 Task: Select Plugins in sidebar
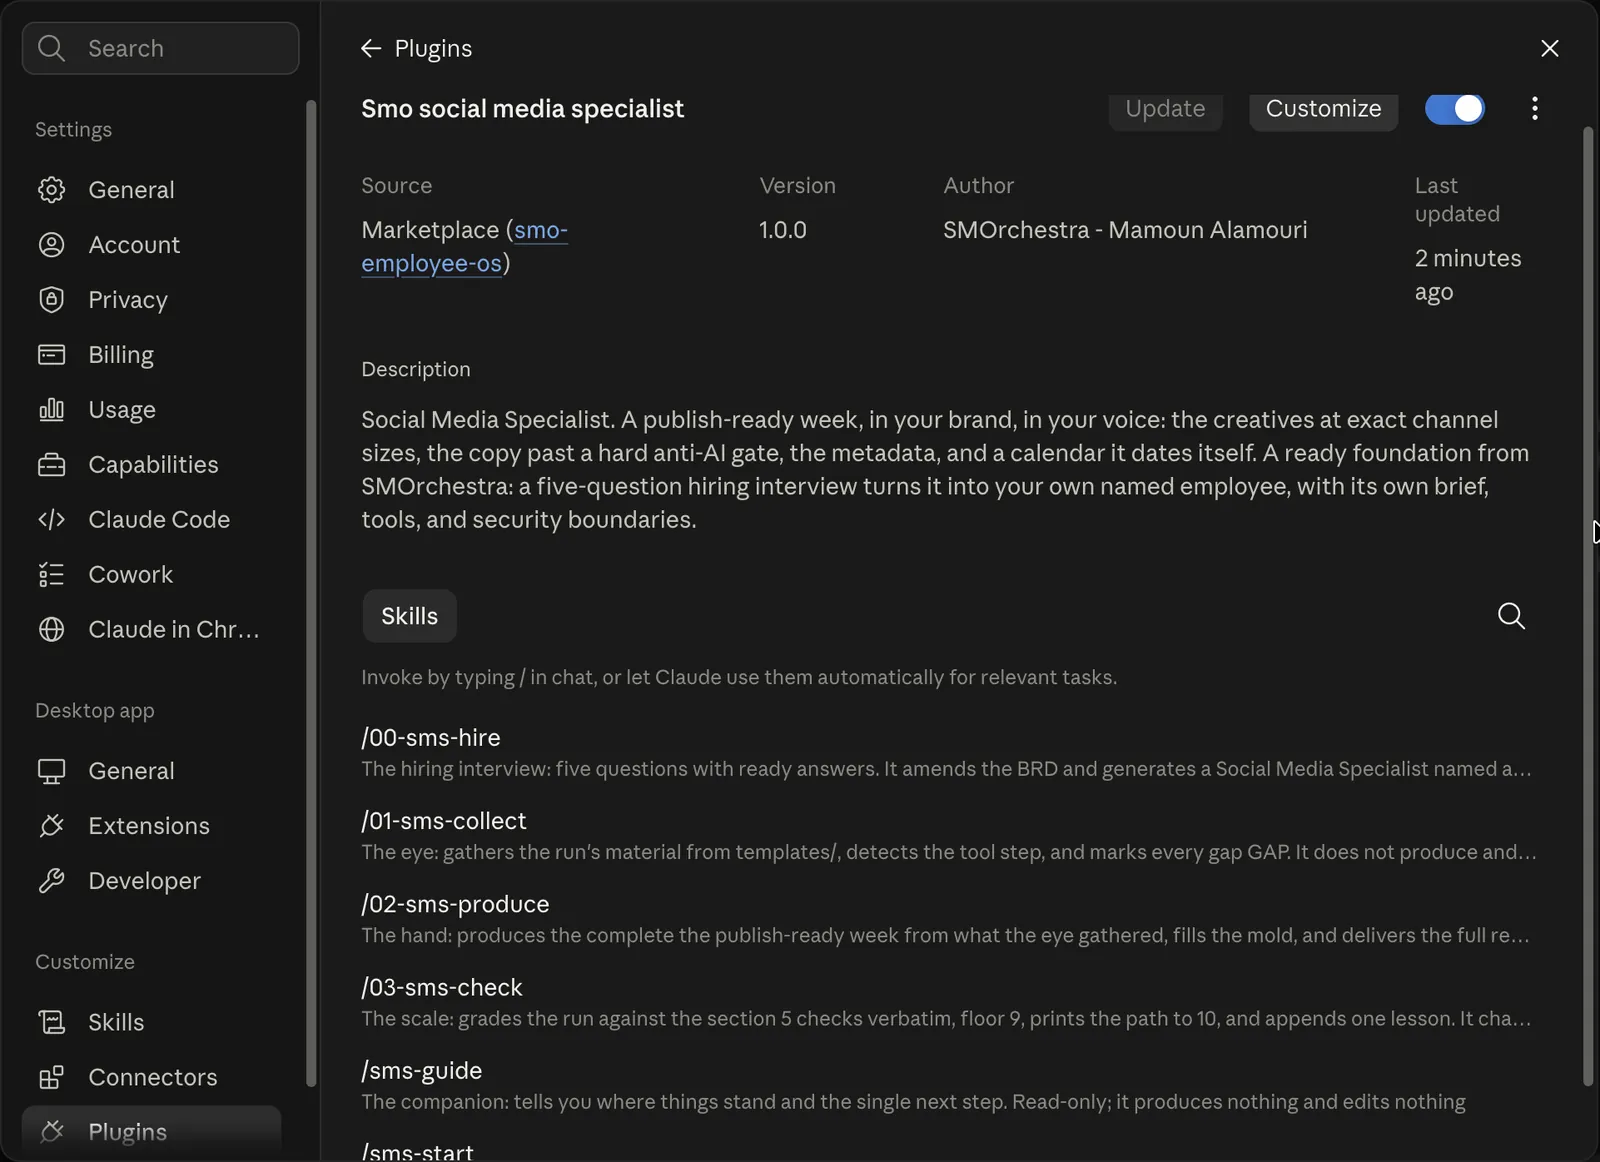[x=152, y=1132]
